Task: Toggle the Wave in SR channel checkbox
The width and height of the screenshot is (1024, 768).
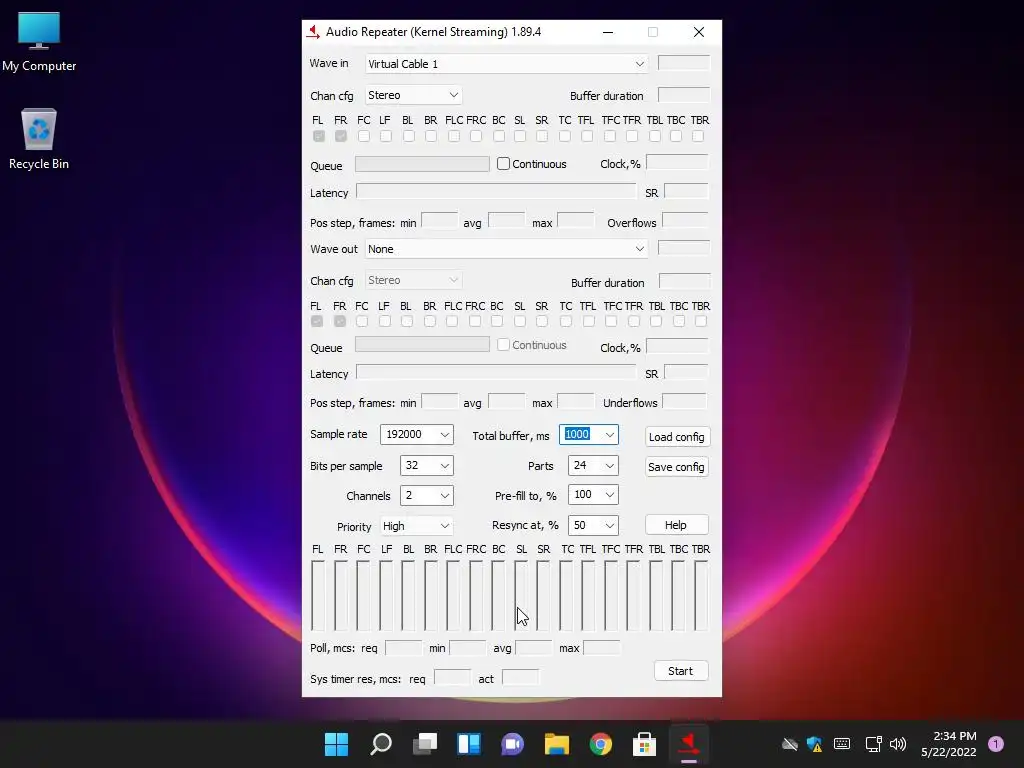Action: 542,136
